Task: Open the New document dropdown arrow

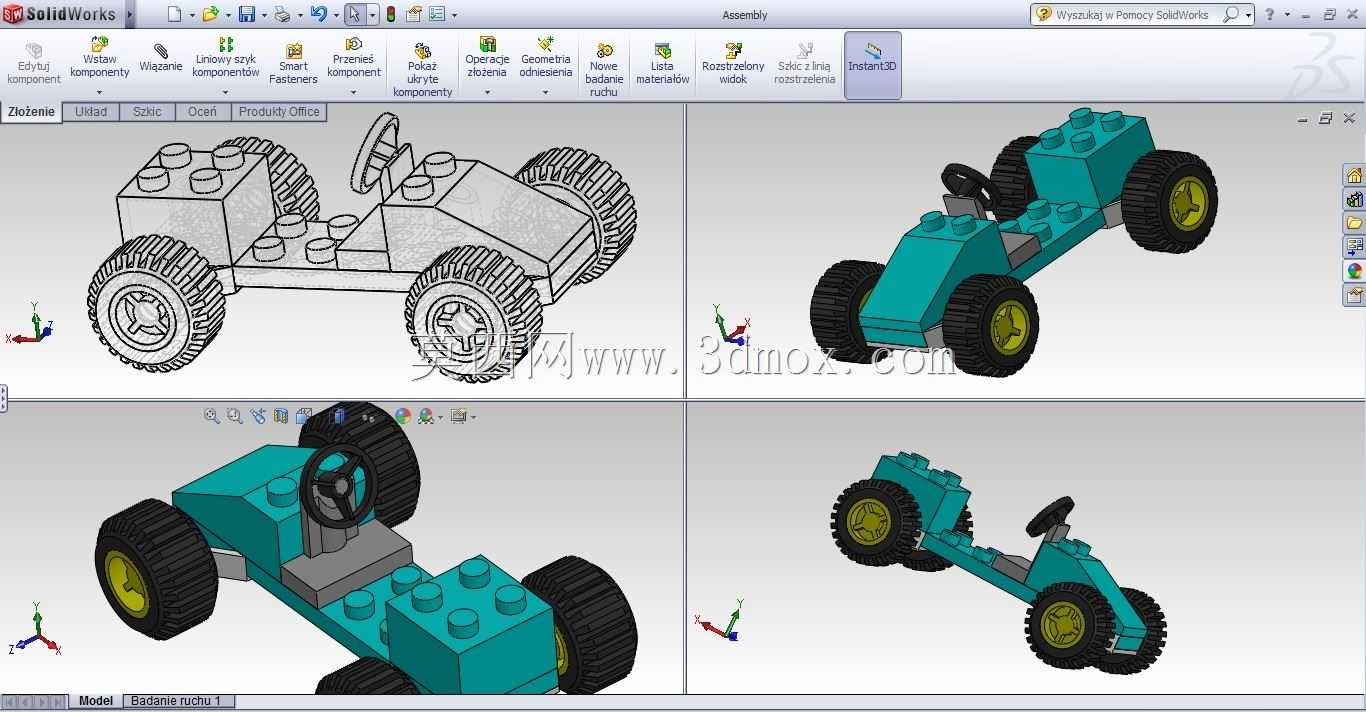Action: (191, 15)
